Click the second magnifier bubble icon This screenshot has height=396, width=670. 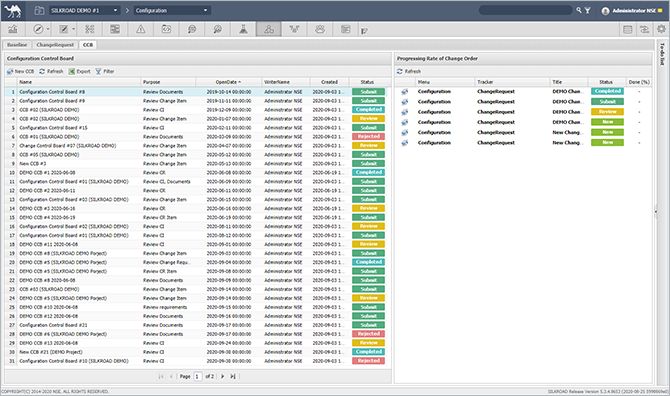click(217, 29)
